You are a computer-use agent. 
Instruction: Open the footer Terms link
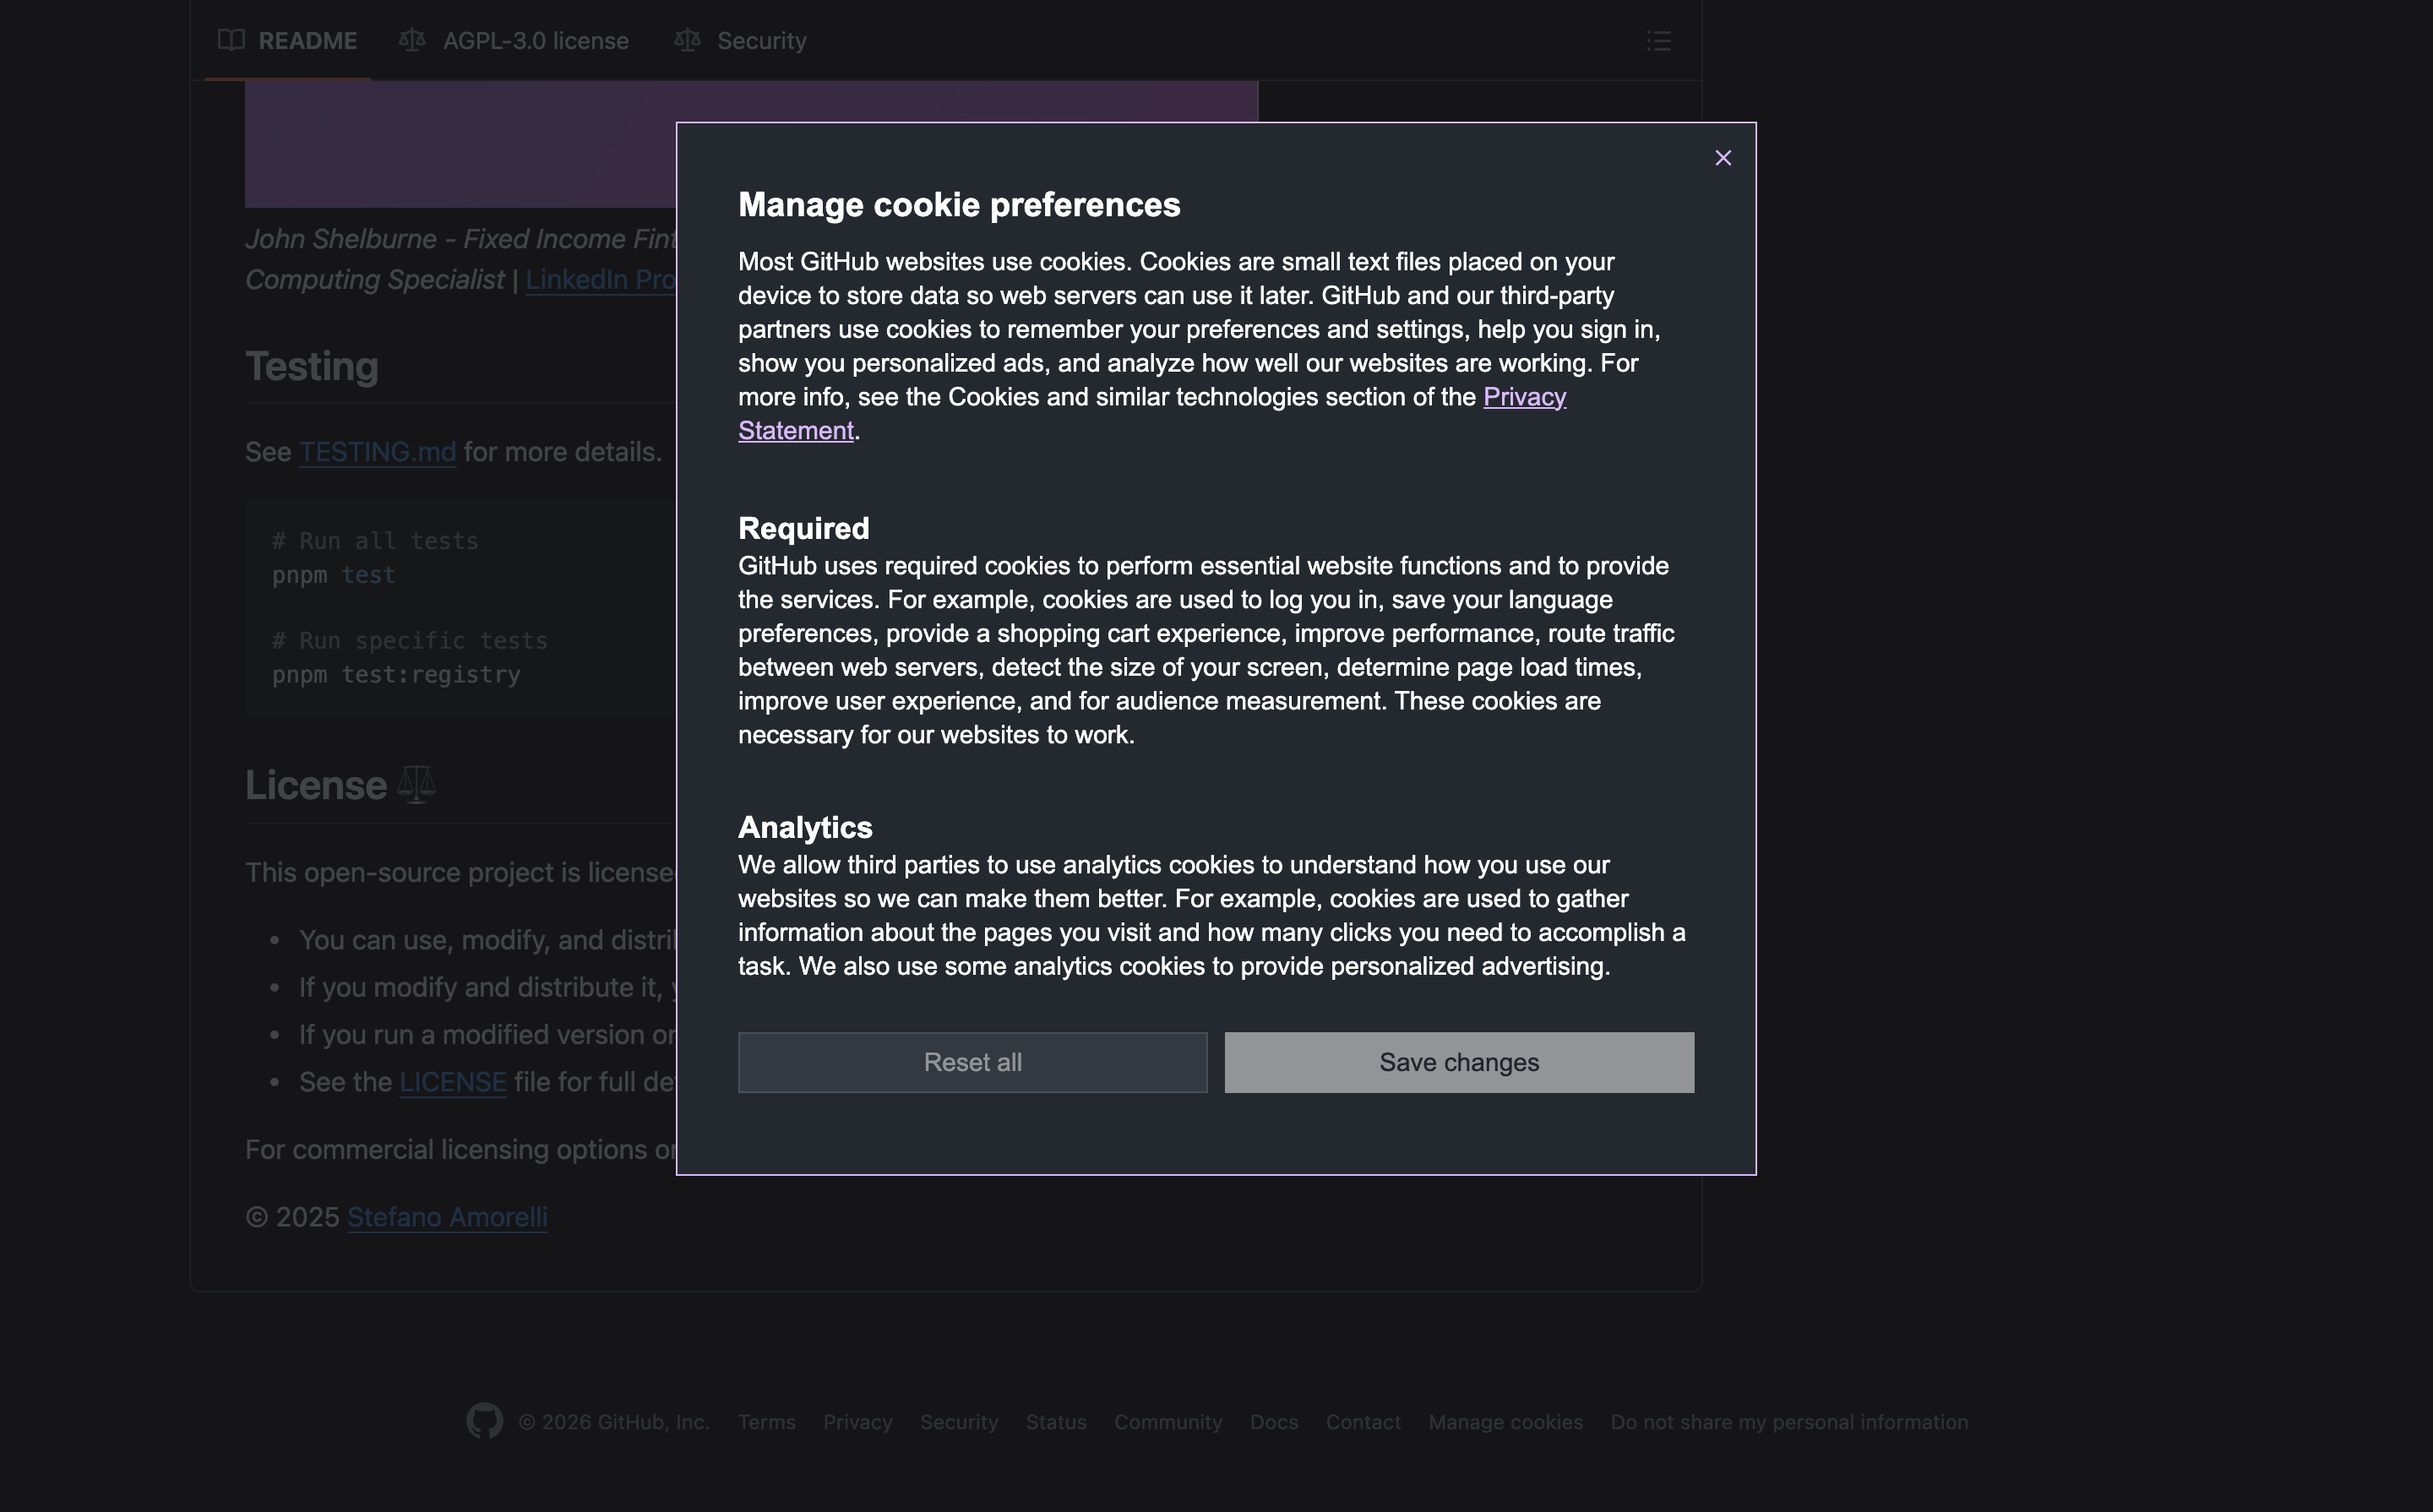(x=766, y=1422)
